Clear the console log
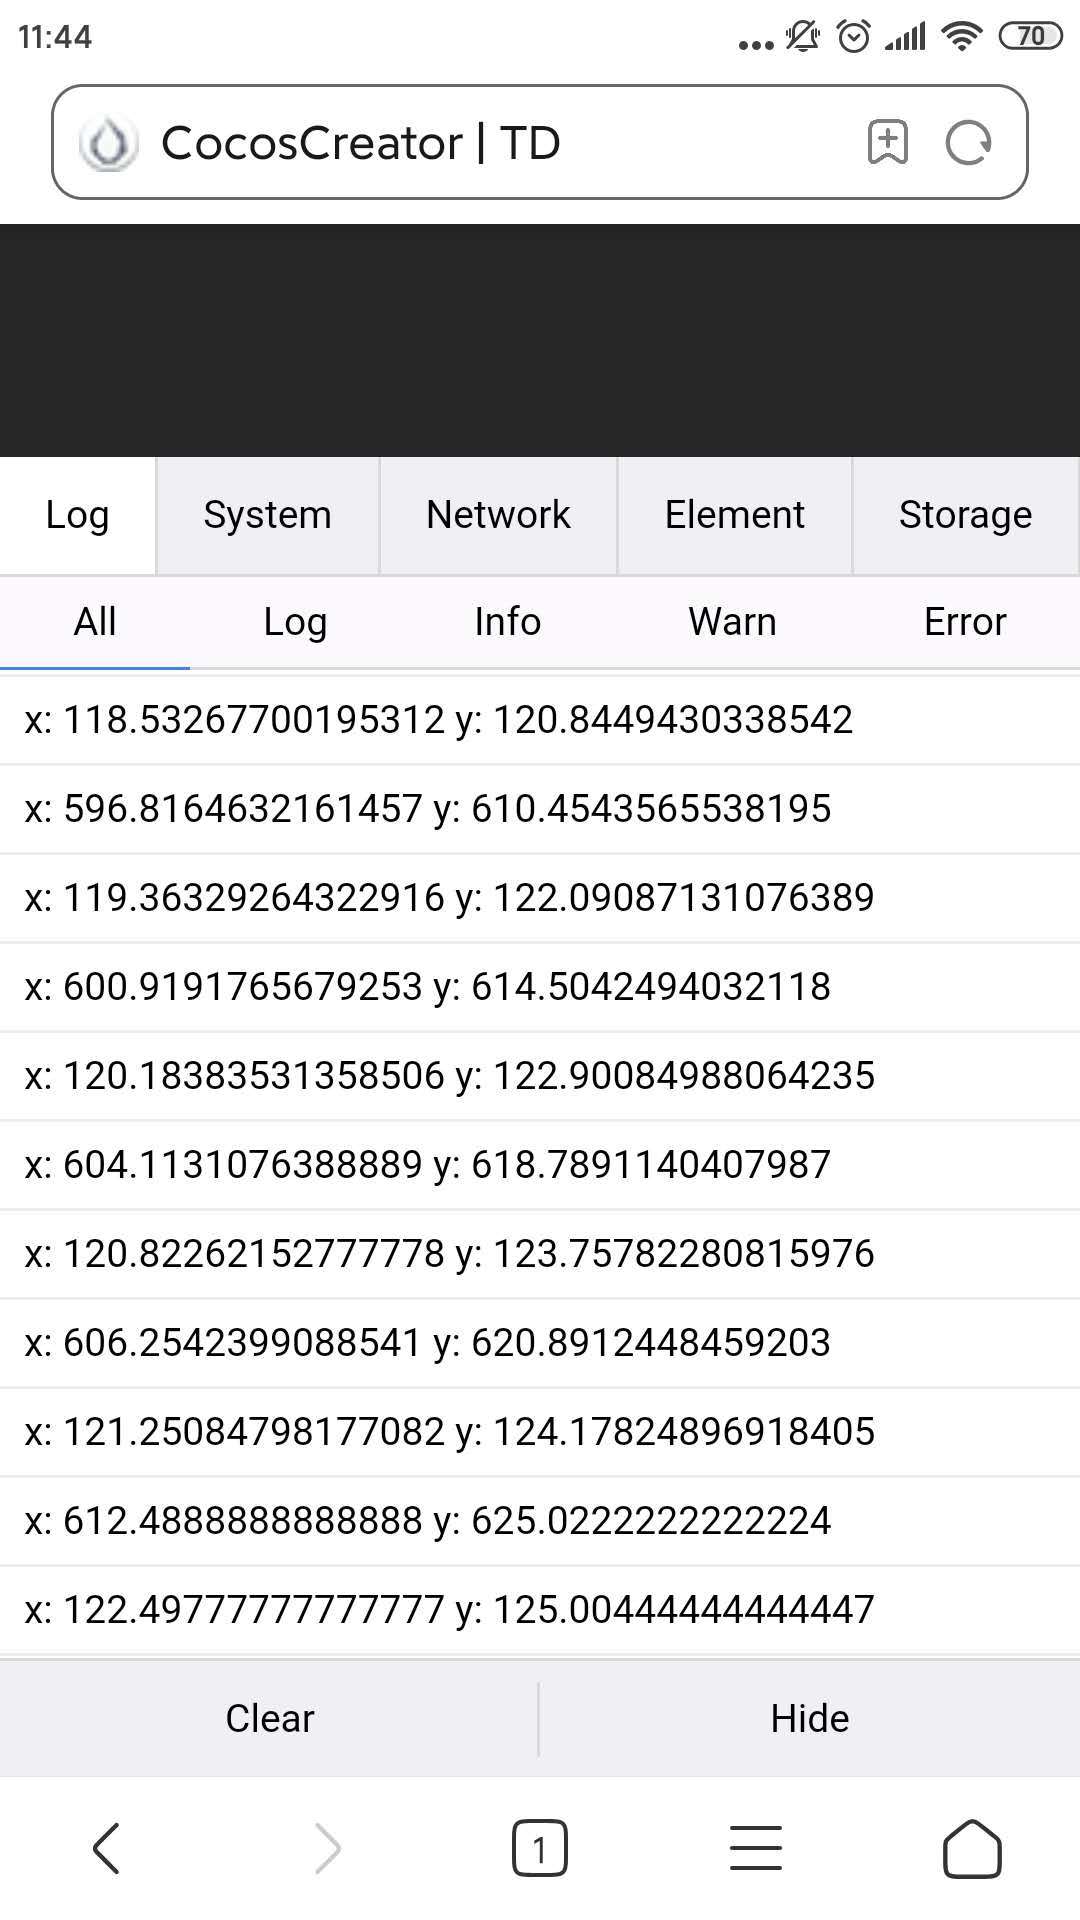 pyautogui.click(x=269, y=1719)
